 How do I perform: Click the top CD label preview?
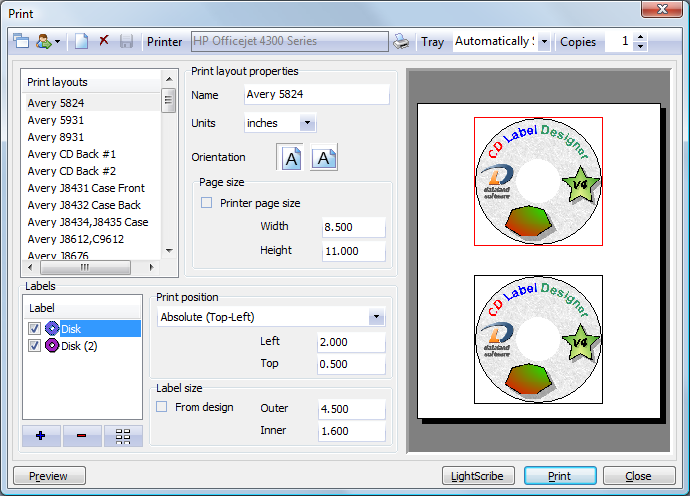(538, 181)
